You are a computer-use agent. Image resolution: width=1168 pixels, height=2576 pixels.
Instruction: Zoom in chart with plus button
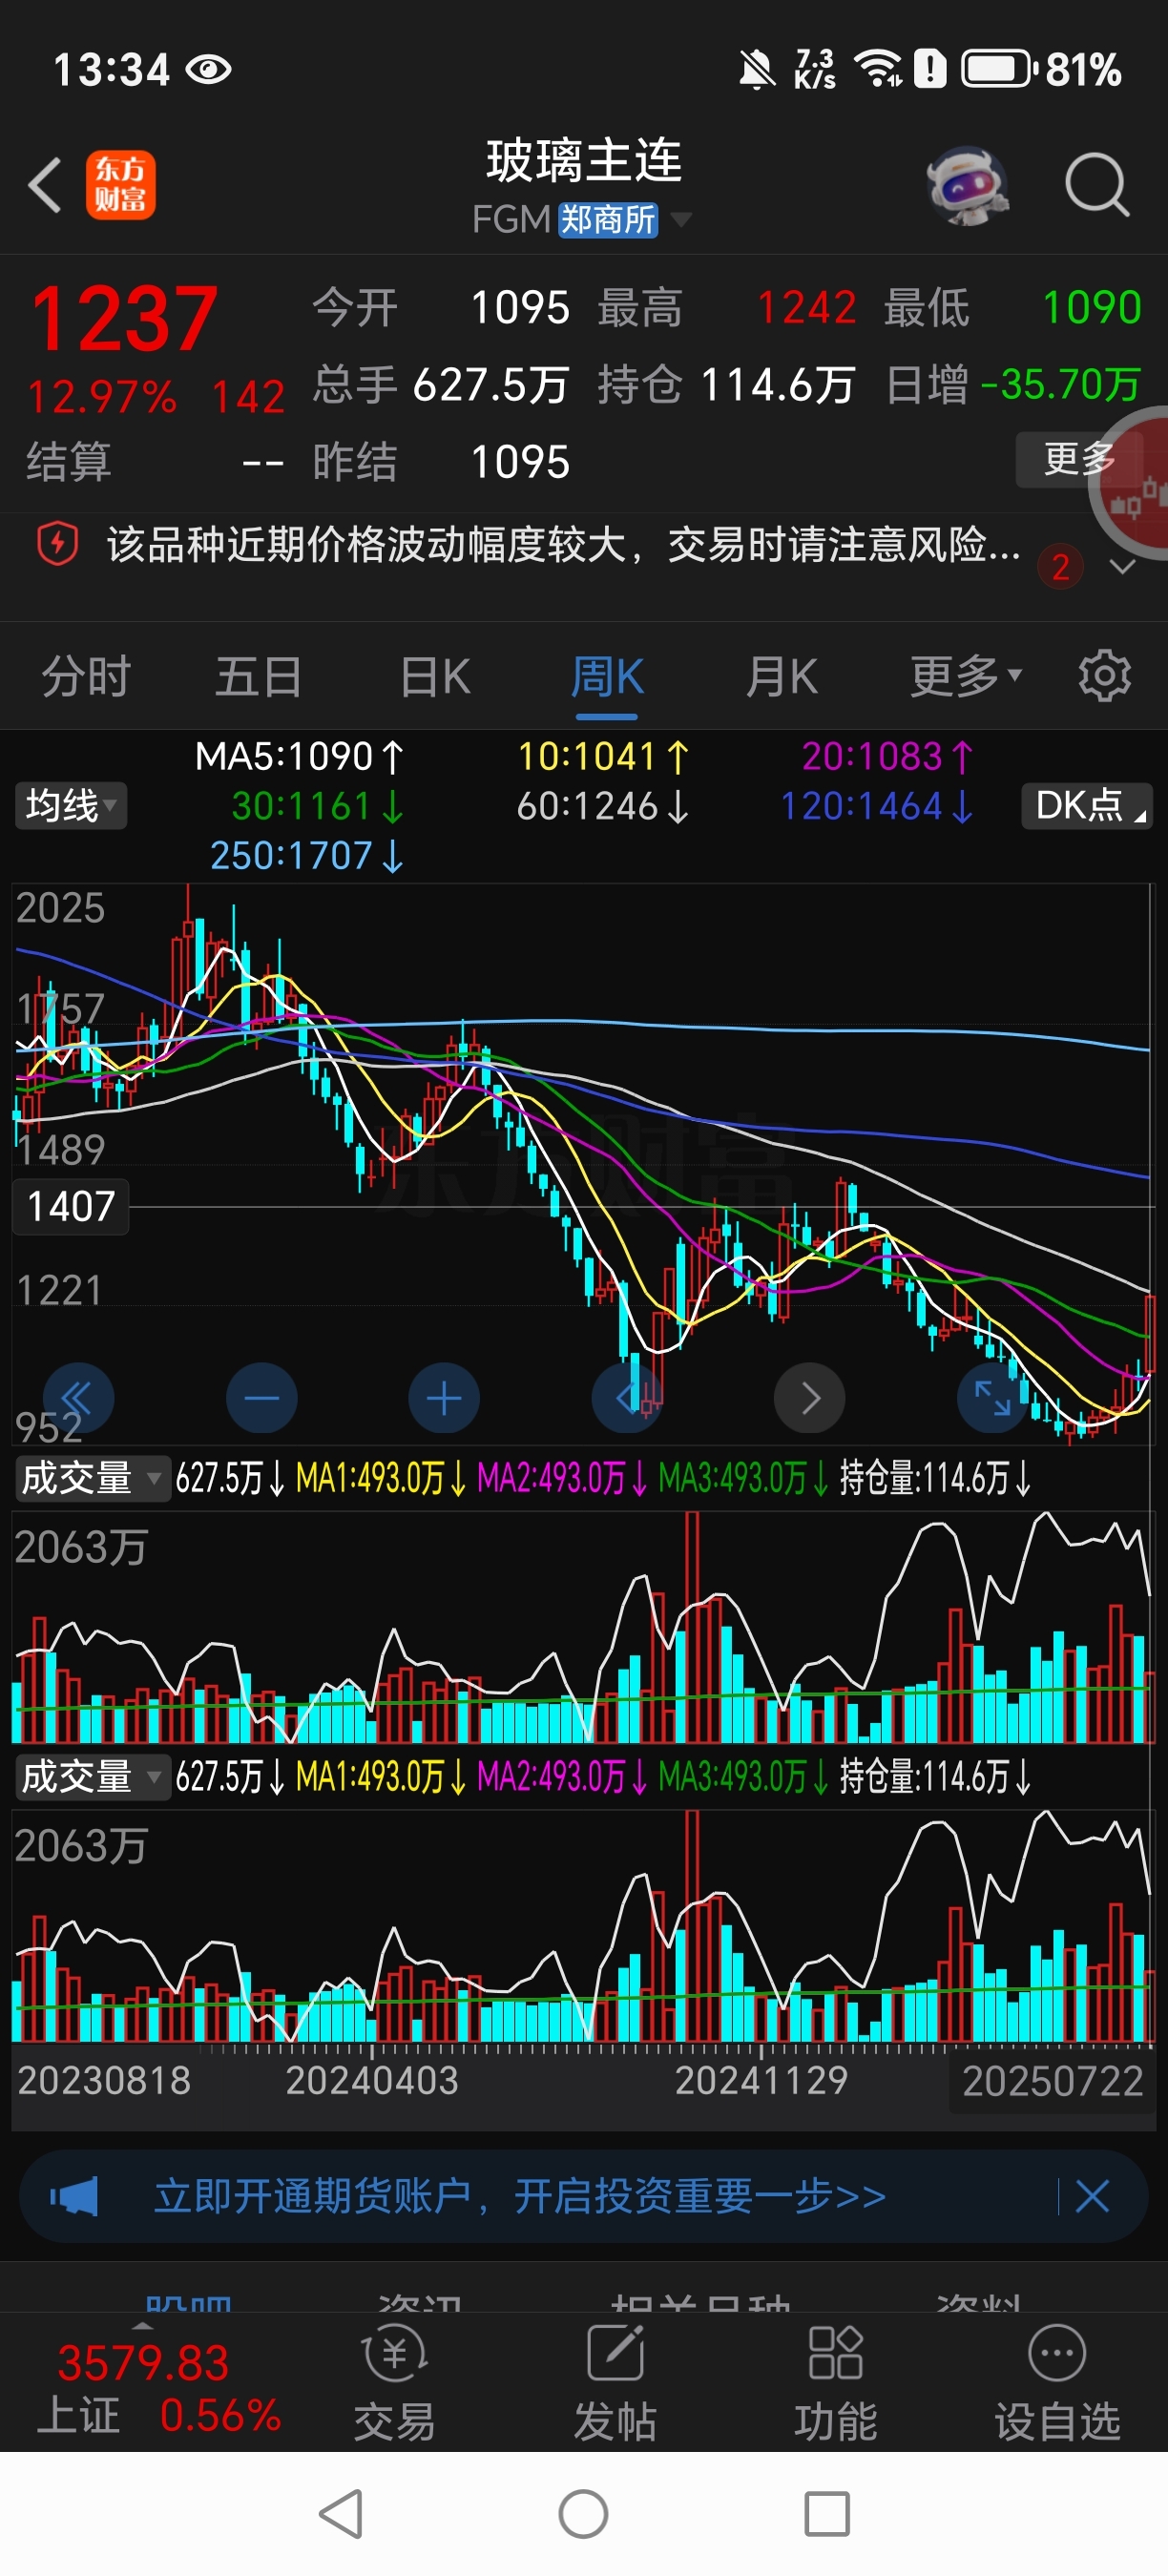(444, 1397)
